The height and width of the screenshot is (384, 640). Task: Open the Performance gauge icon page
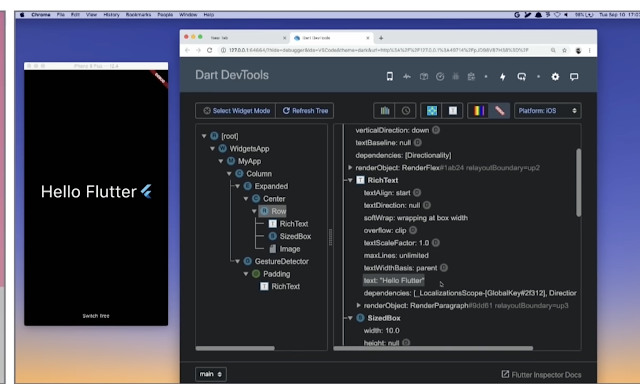(440, 76)
